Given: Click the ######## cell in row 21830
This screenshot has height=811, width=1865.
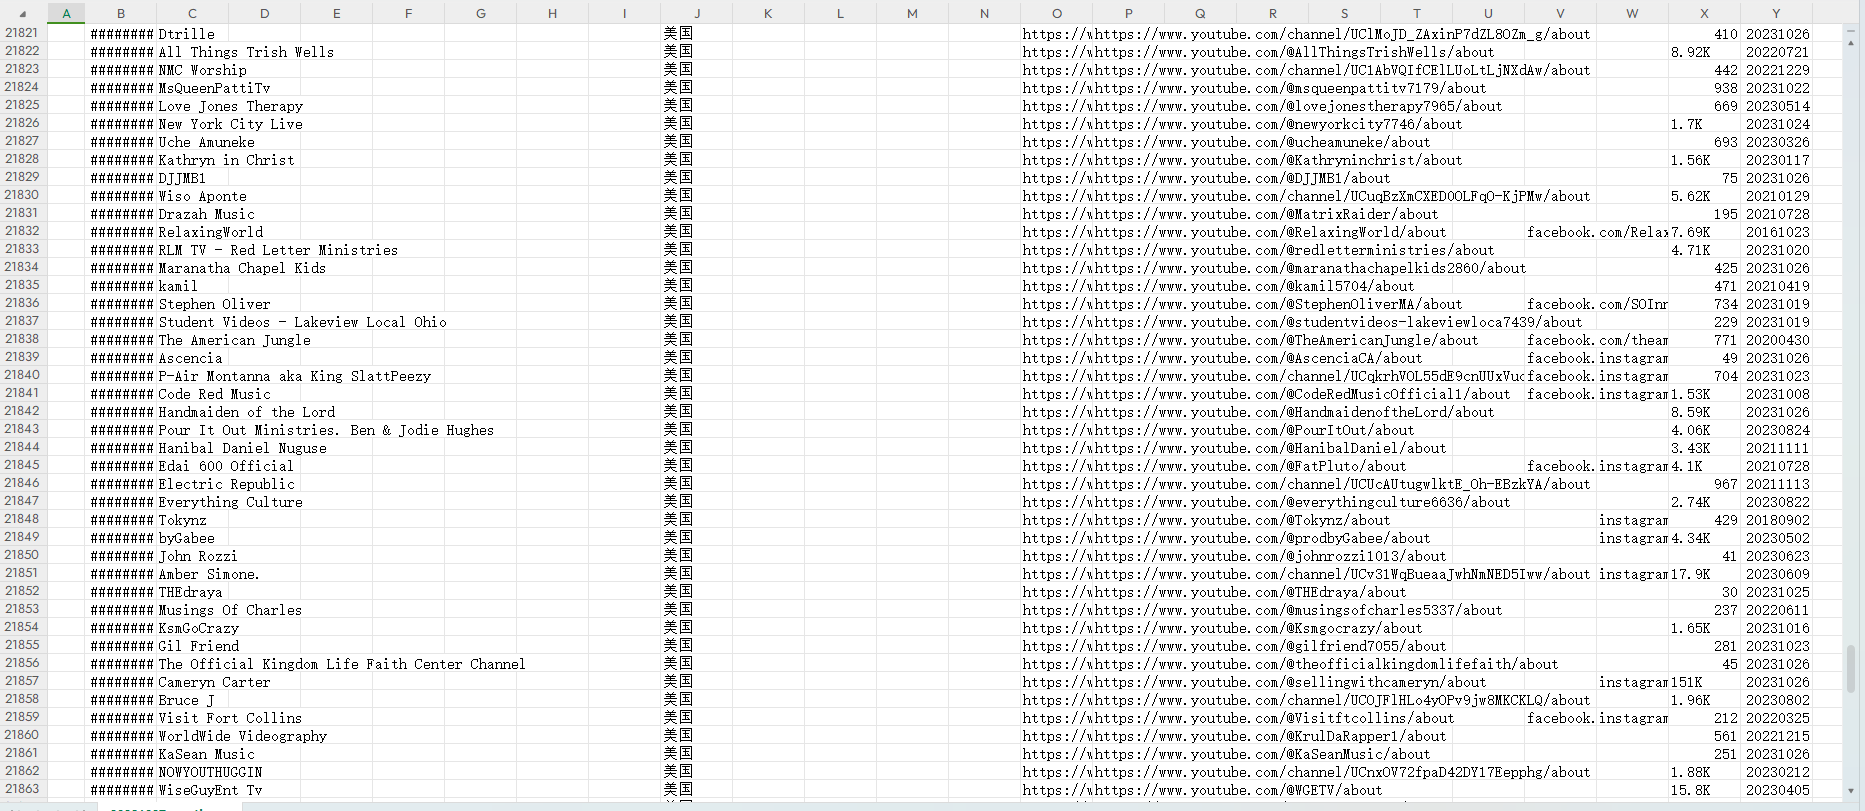Looking at the screenshot, I should [x=121, y=196].
